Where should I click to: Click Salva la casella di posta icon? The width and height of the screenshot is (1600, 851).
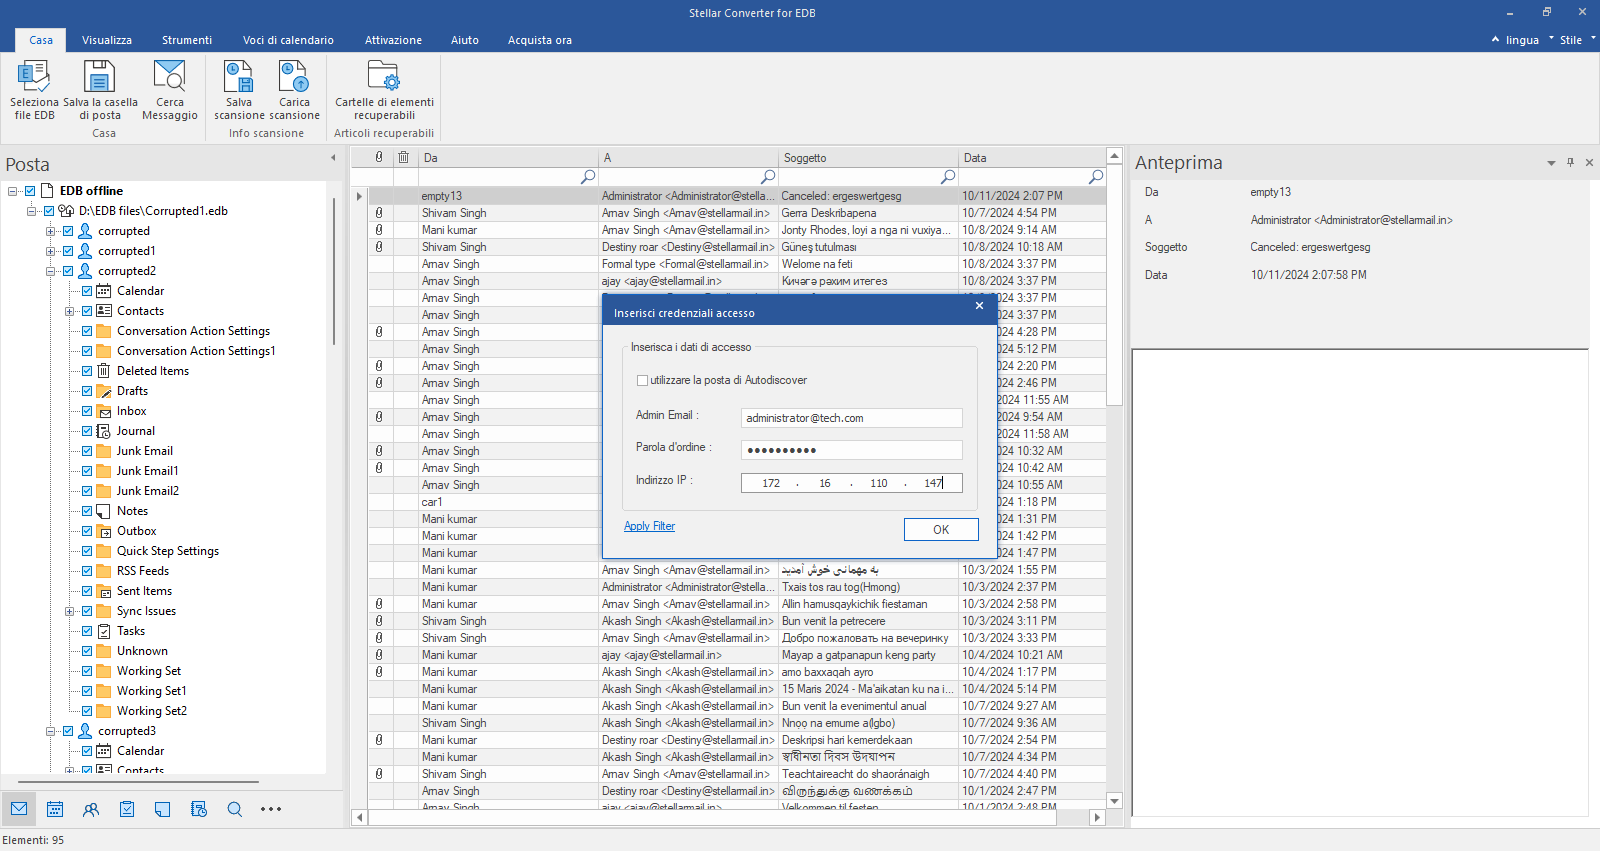pyautogui.click(x=100, y=90)
